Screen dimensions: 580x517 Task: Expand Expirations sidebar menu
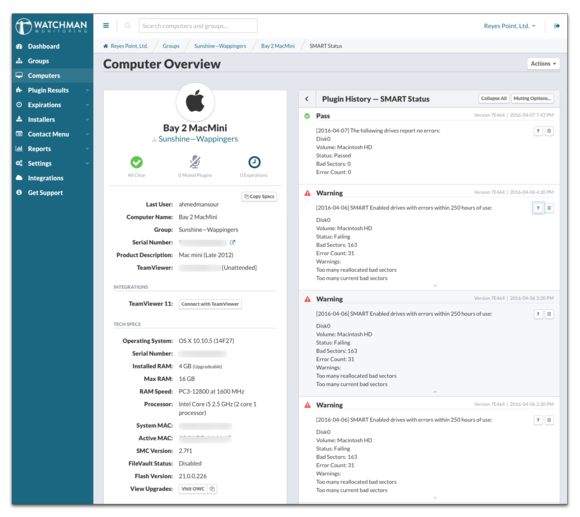52,105
